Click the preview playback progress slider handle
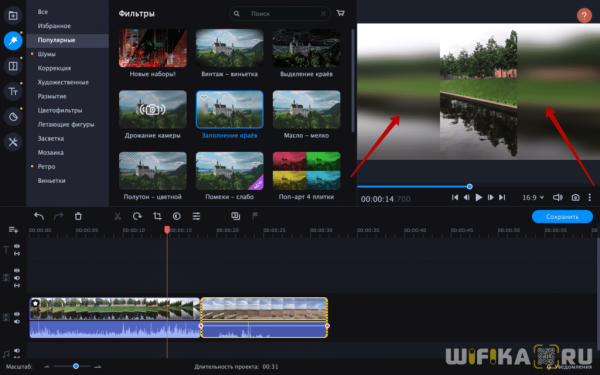Viewport: 600px width, 375px height. (x=470, y=186)
